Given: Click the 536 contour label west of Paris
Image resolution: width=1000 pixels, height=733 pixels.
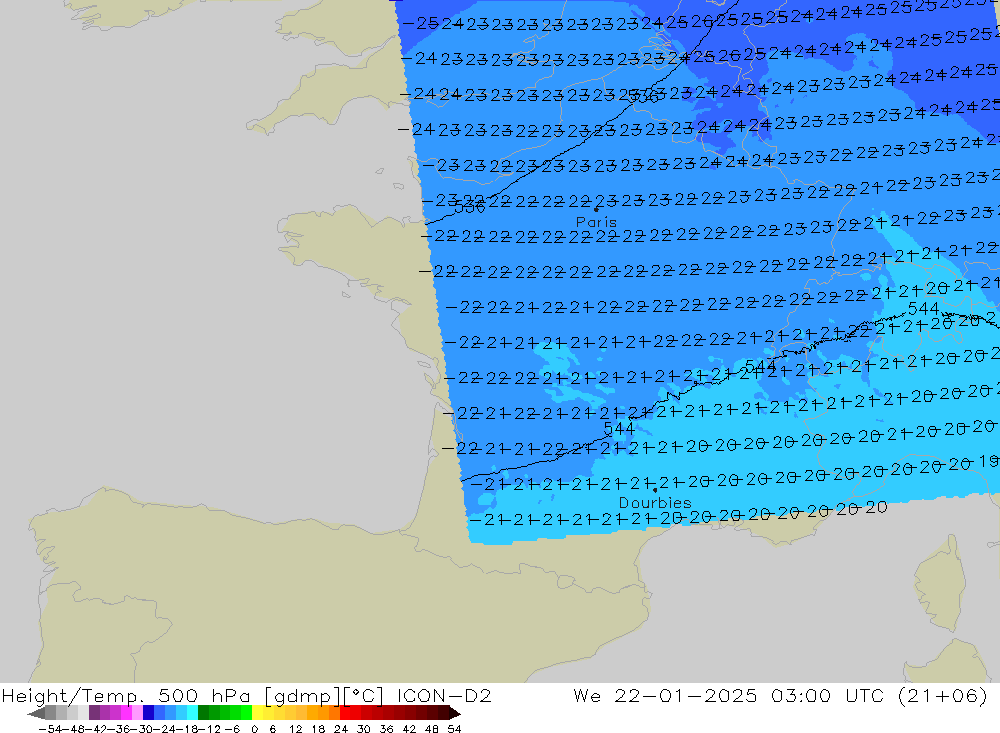Looking at the screenshot, I should [470, 207].
